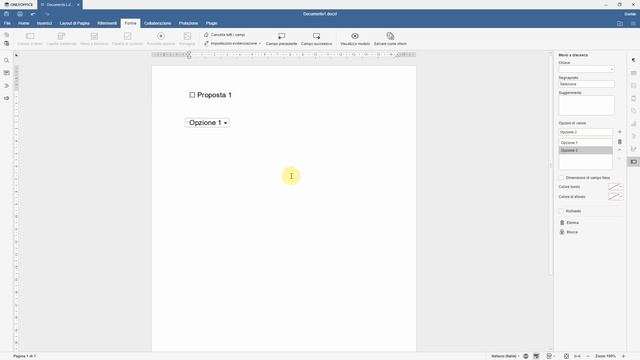Insert a checkbox form field

tap(127, 38)
